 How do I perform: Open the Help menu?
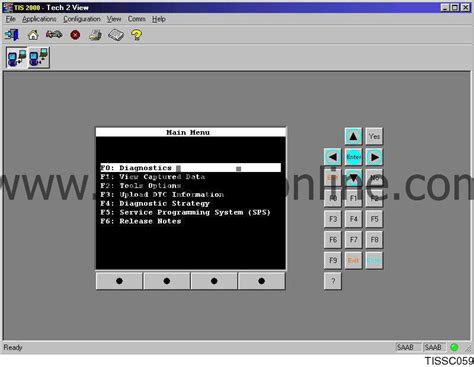159,19
